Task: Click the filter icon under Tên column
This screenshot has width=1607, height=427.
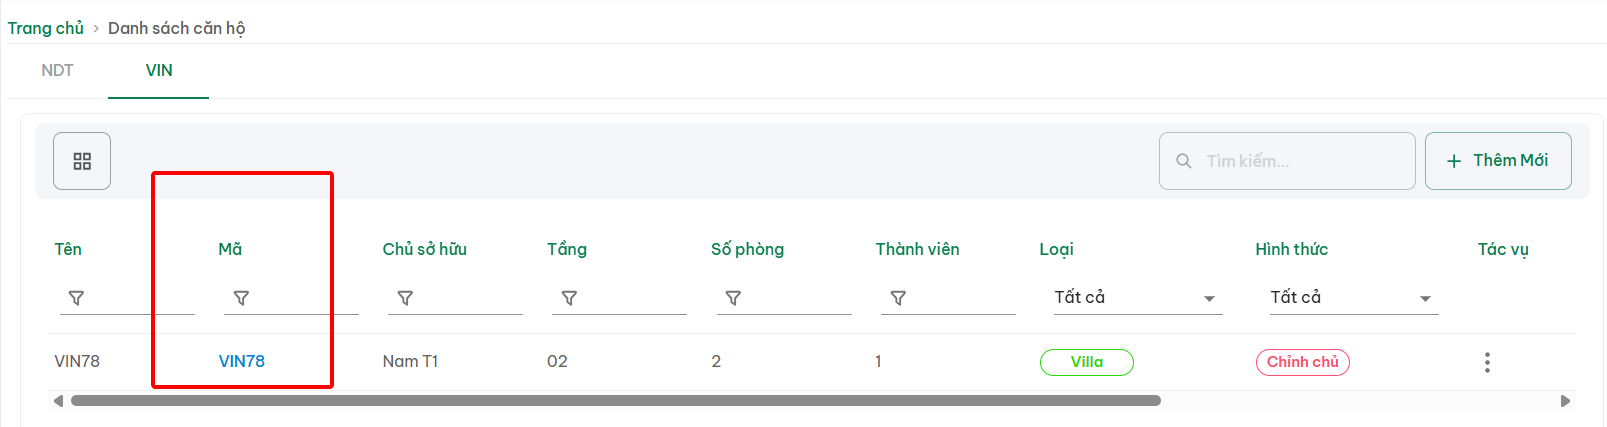Action: pos(76,298)
